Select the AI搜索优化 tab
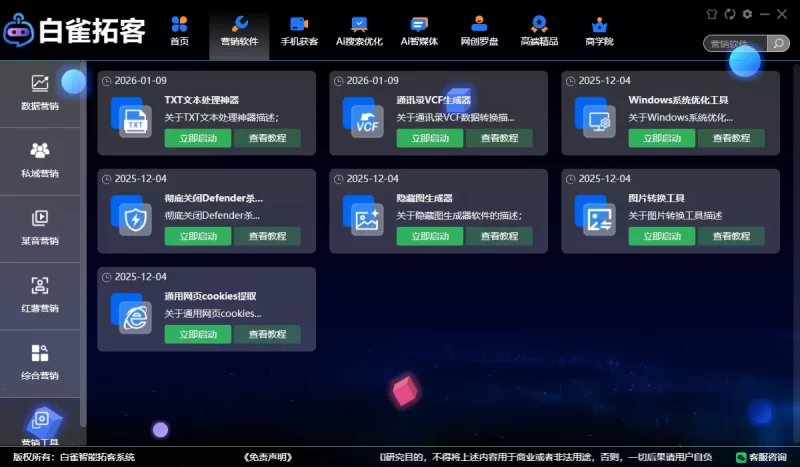This screenshot has width=800, height=467. [359, 32]
